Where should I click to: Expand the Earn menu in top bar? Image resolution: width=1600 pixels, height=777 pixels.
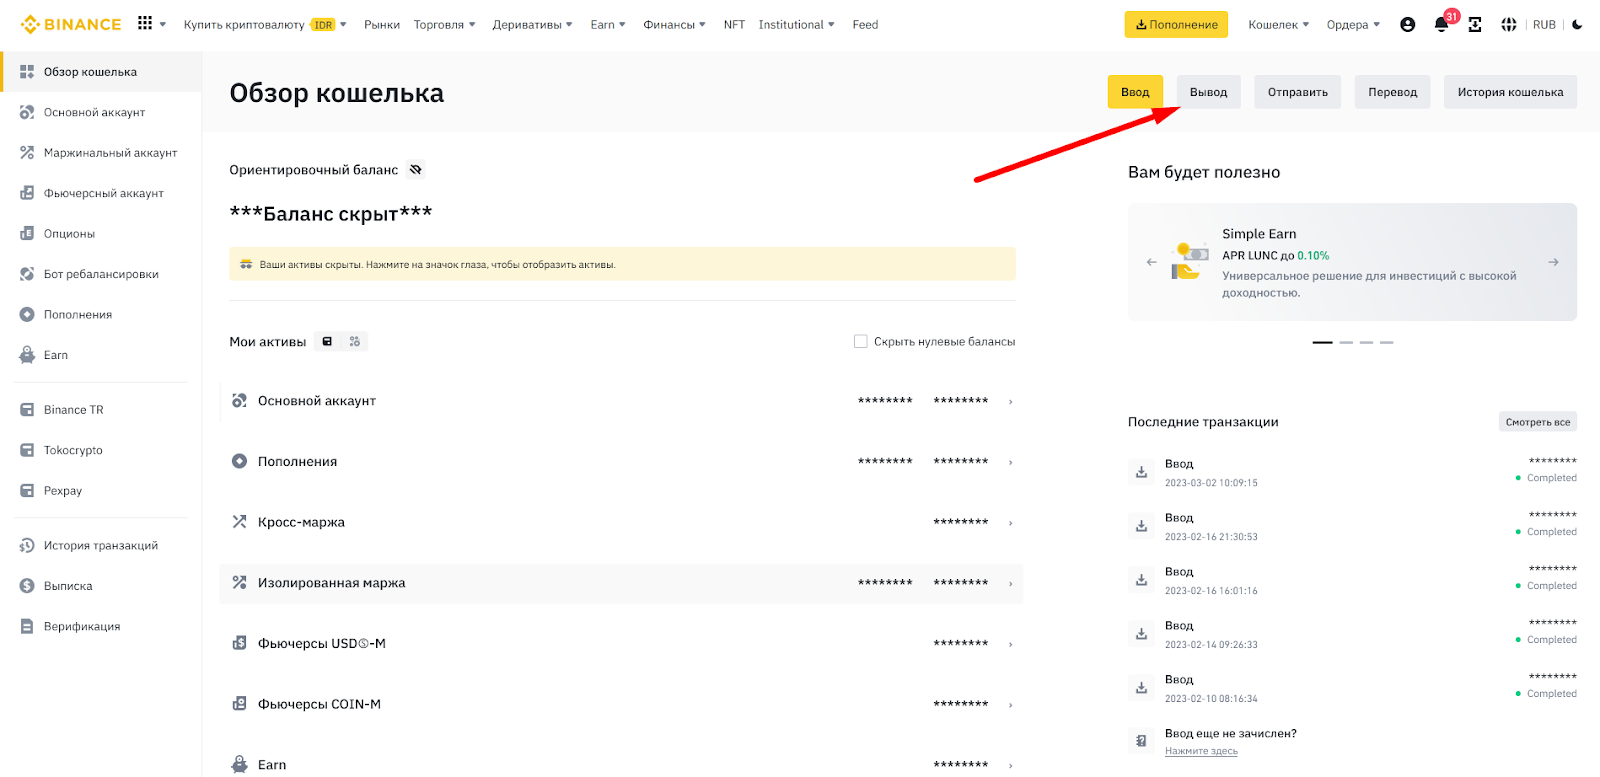tap(607, 25)
